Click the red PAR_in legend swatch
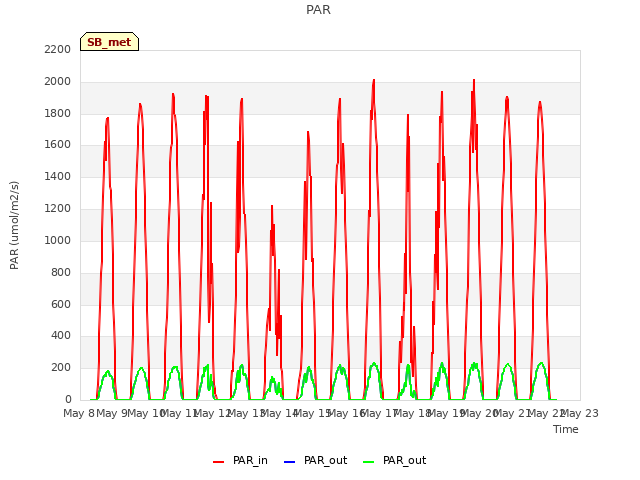Viewport: 640px width, 480px height. click(218, 462)
